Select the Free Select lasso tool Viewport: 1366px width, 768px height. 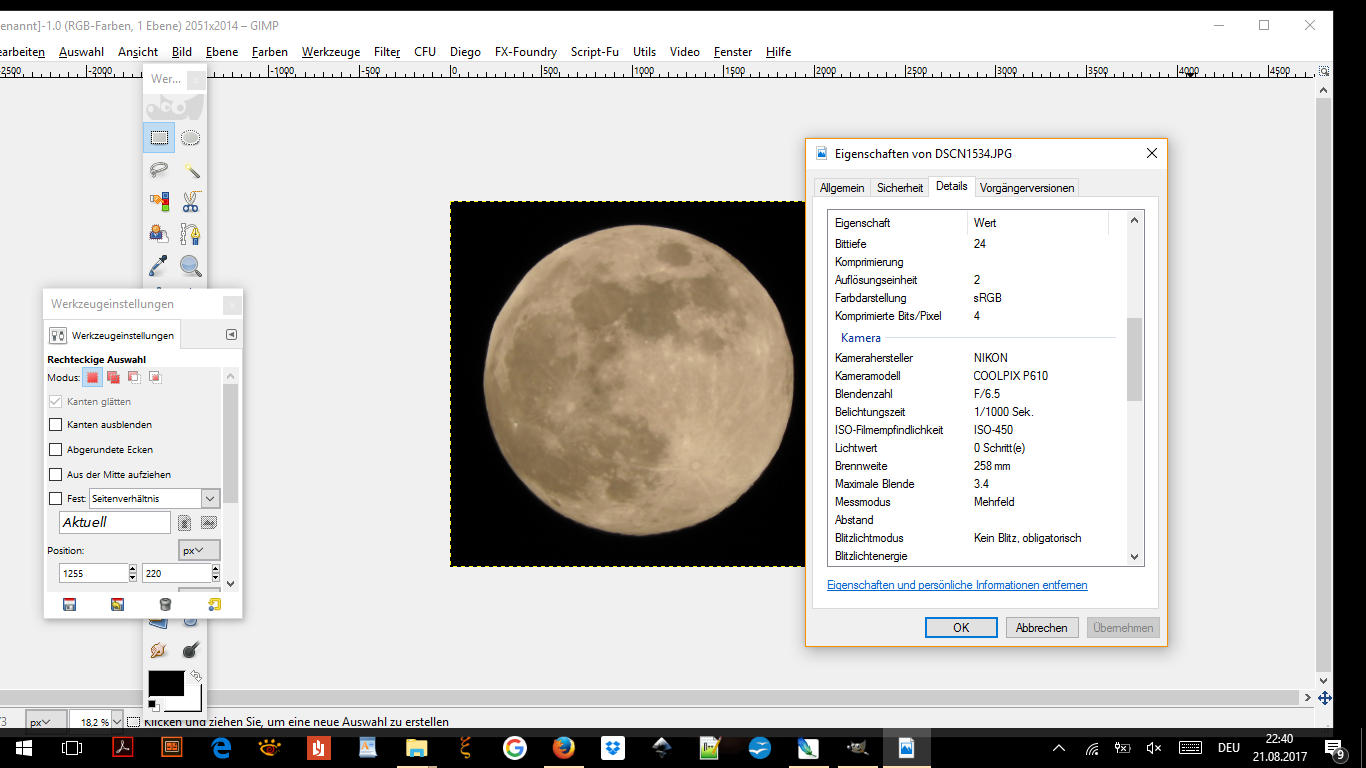click(x=159, y=170)
